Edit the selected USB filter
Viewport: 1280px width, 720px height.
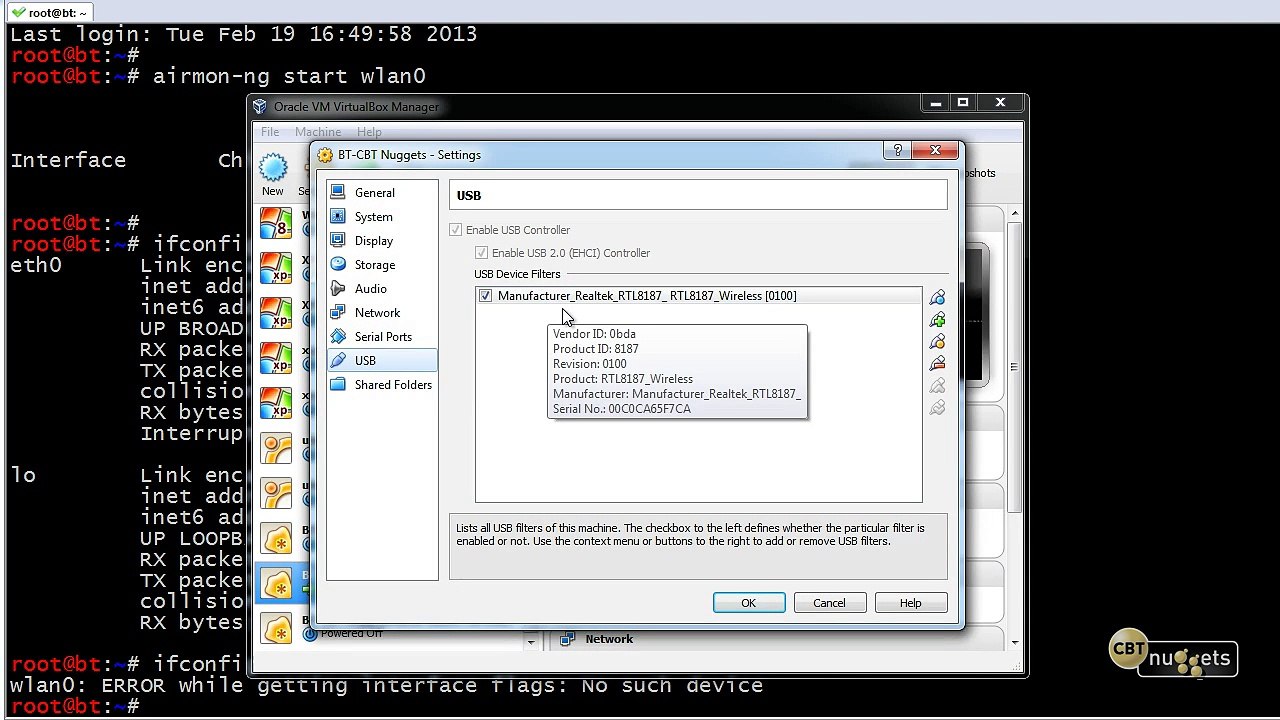pos(937,342)
